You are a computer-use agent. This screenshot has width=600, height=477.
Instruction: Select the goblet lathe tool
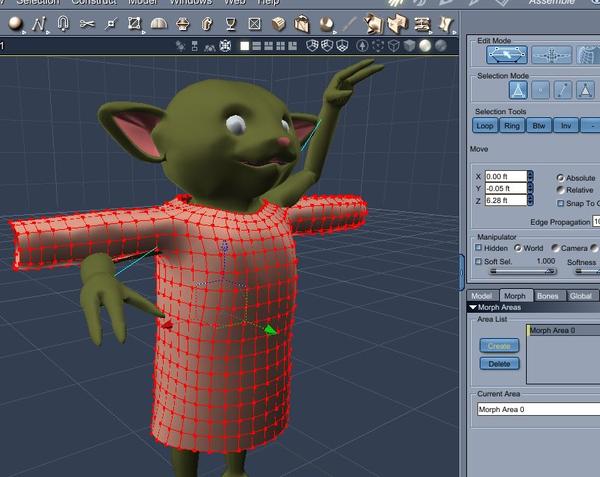pos(231,24)
